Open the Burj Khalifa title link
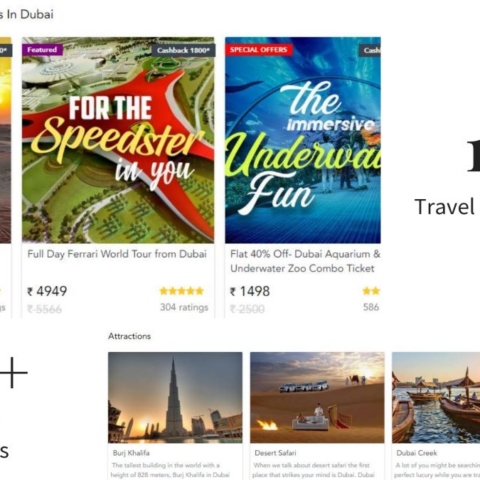This screenshot has width=480, height=480. [131, 453]
